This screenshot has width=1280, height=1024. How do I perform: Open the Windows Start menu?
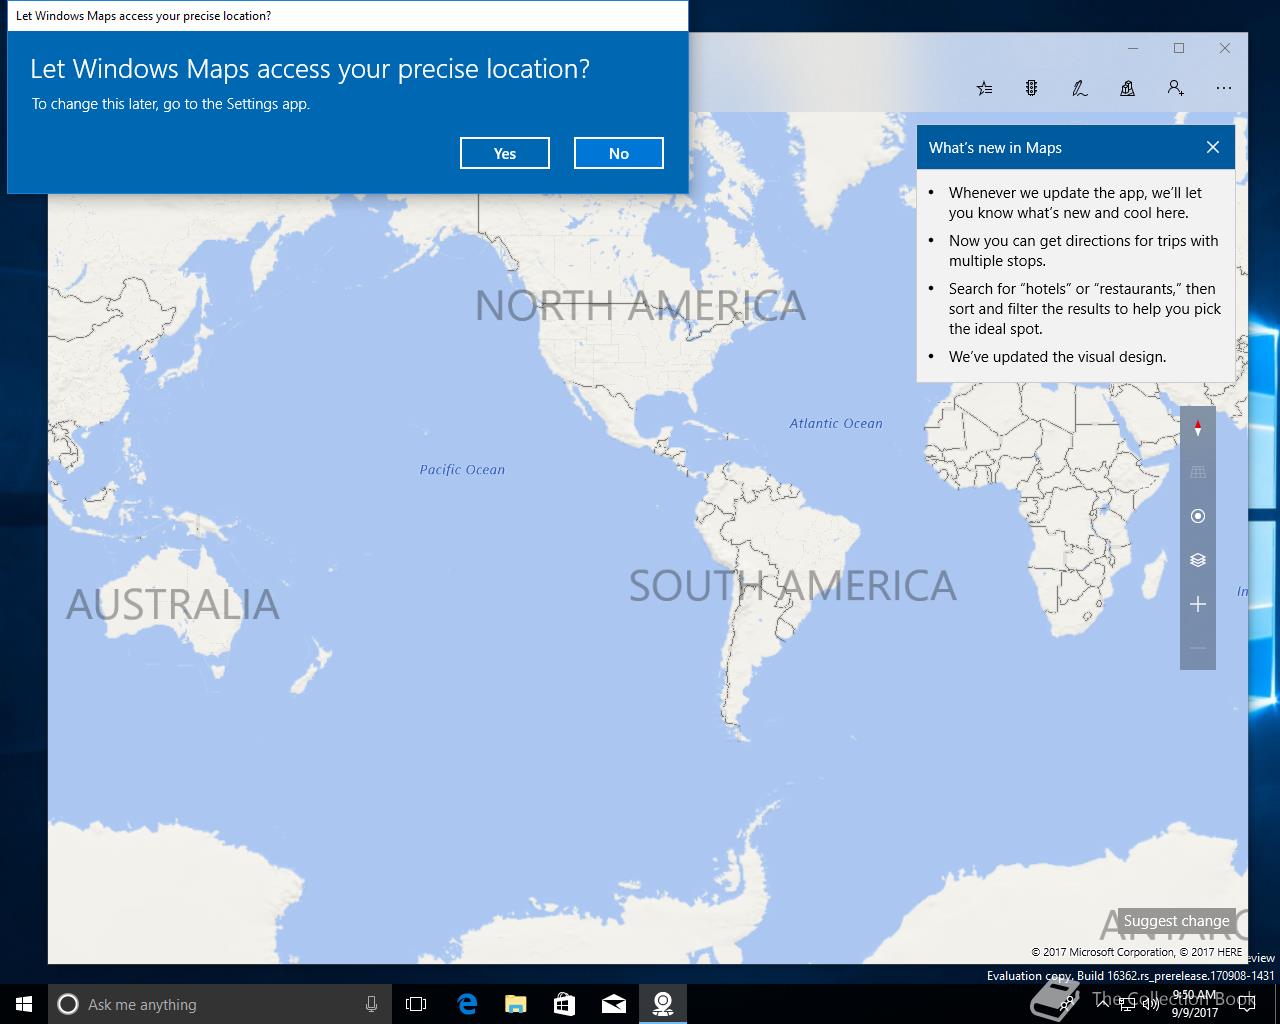24,1004
